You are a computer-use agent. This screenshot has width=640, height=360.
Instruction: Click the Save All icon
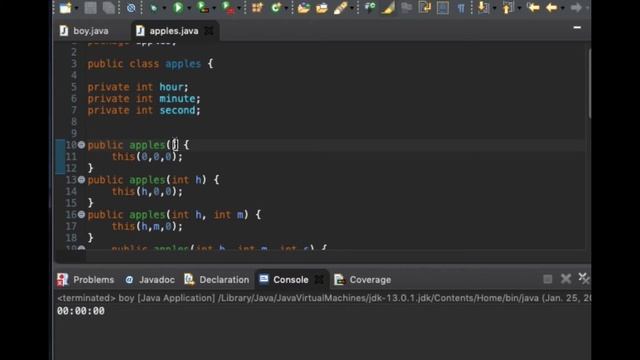coord(109,7)
